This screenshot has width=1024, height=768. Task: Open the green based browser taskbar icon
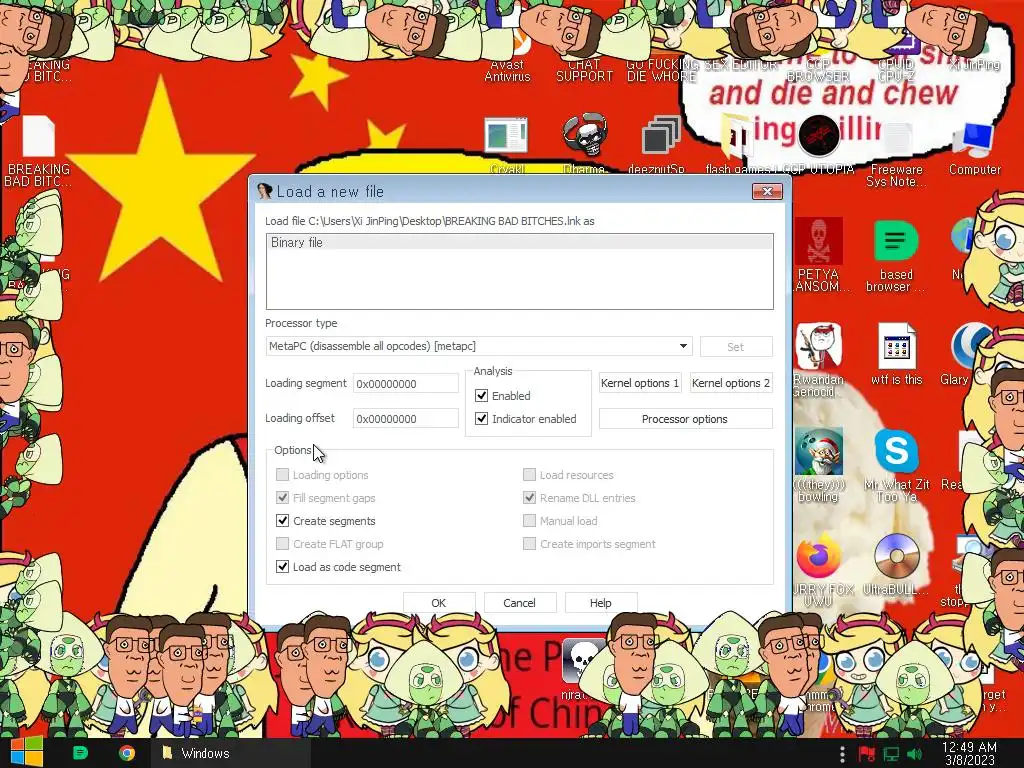pyautogui.click(x=80, y=753)
